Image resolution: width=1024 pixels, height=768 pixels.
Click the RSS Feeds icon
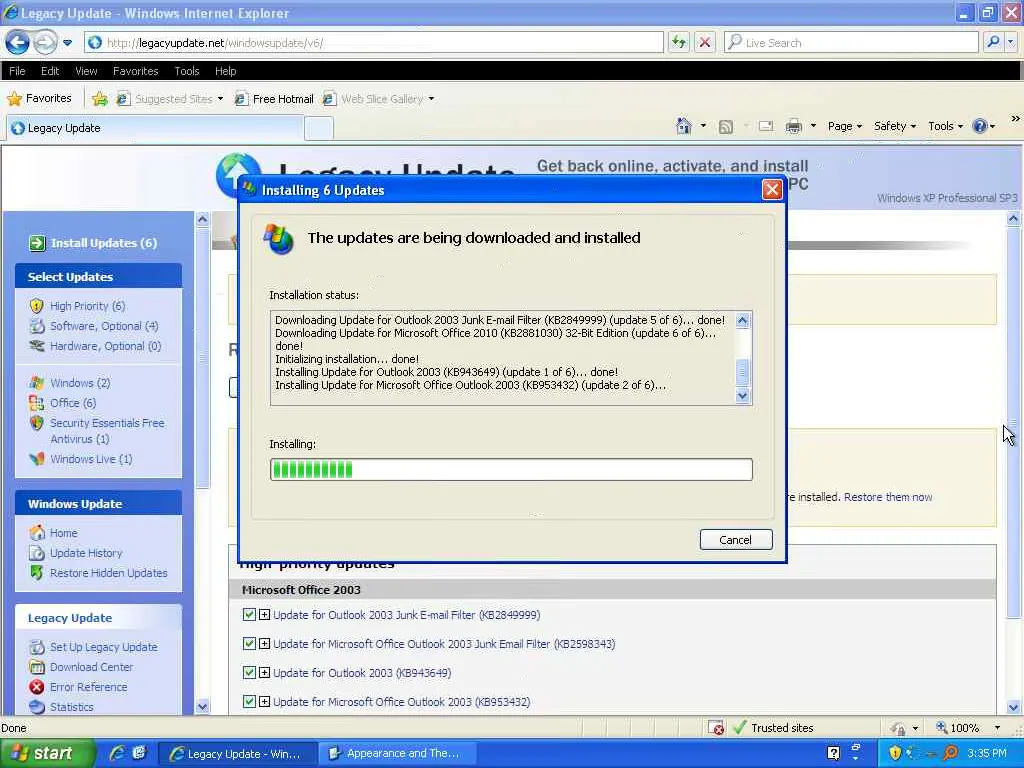(x=725, y=127)
